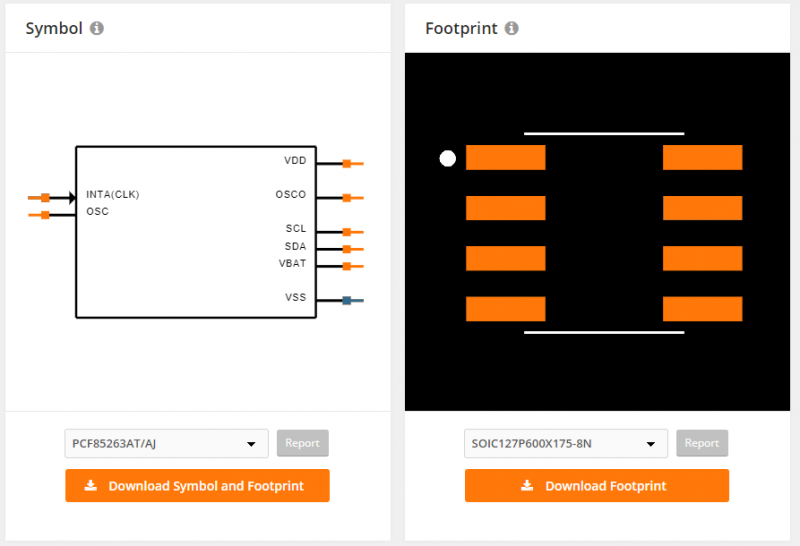Select the bottom-right orange footprint pad
This screenshot has width=800, height=546.
click(702, 309)
